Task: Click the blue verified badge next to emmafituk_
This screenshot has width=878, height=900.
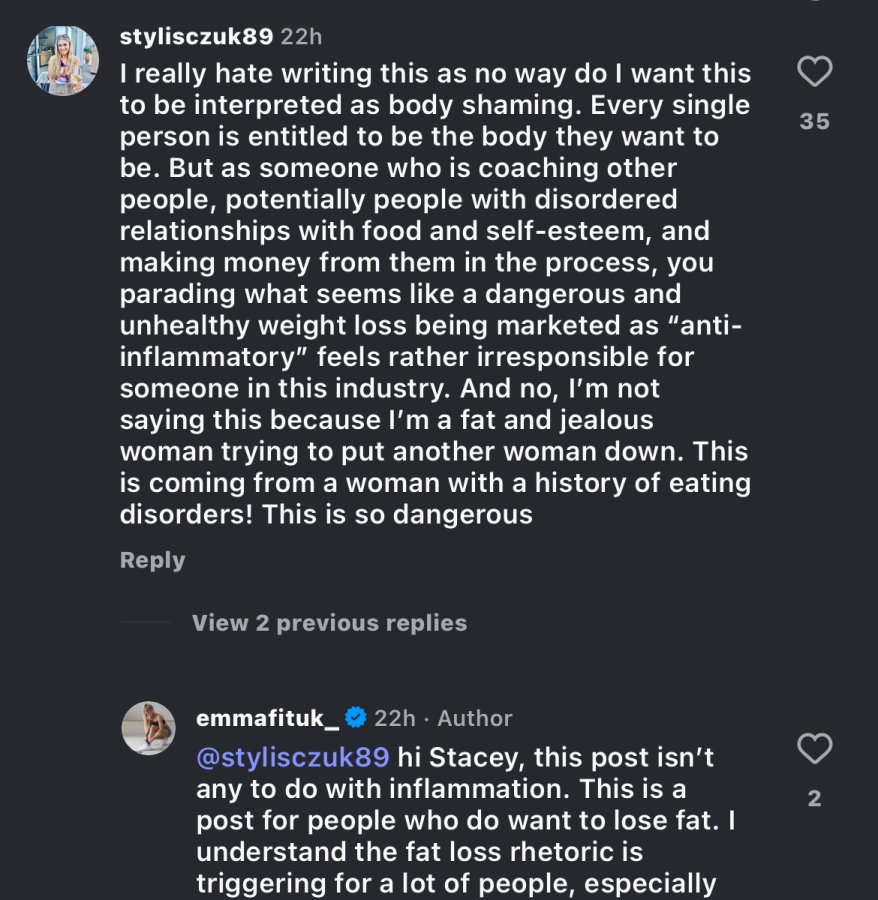Action: tap(356, 717)
